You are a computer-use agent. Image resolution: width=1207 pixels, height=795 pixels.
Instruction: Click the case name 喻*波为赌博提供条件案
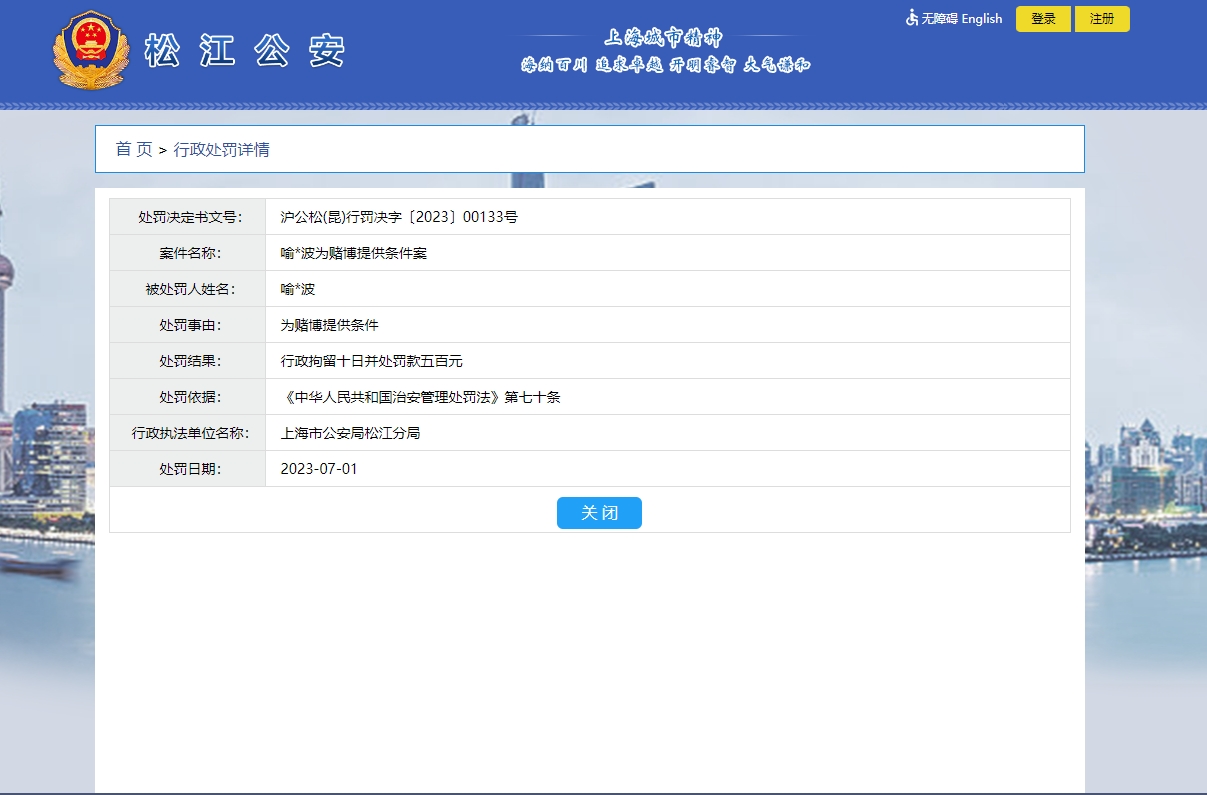354,253
